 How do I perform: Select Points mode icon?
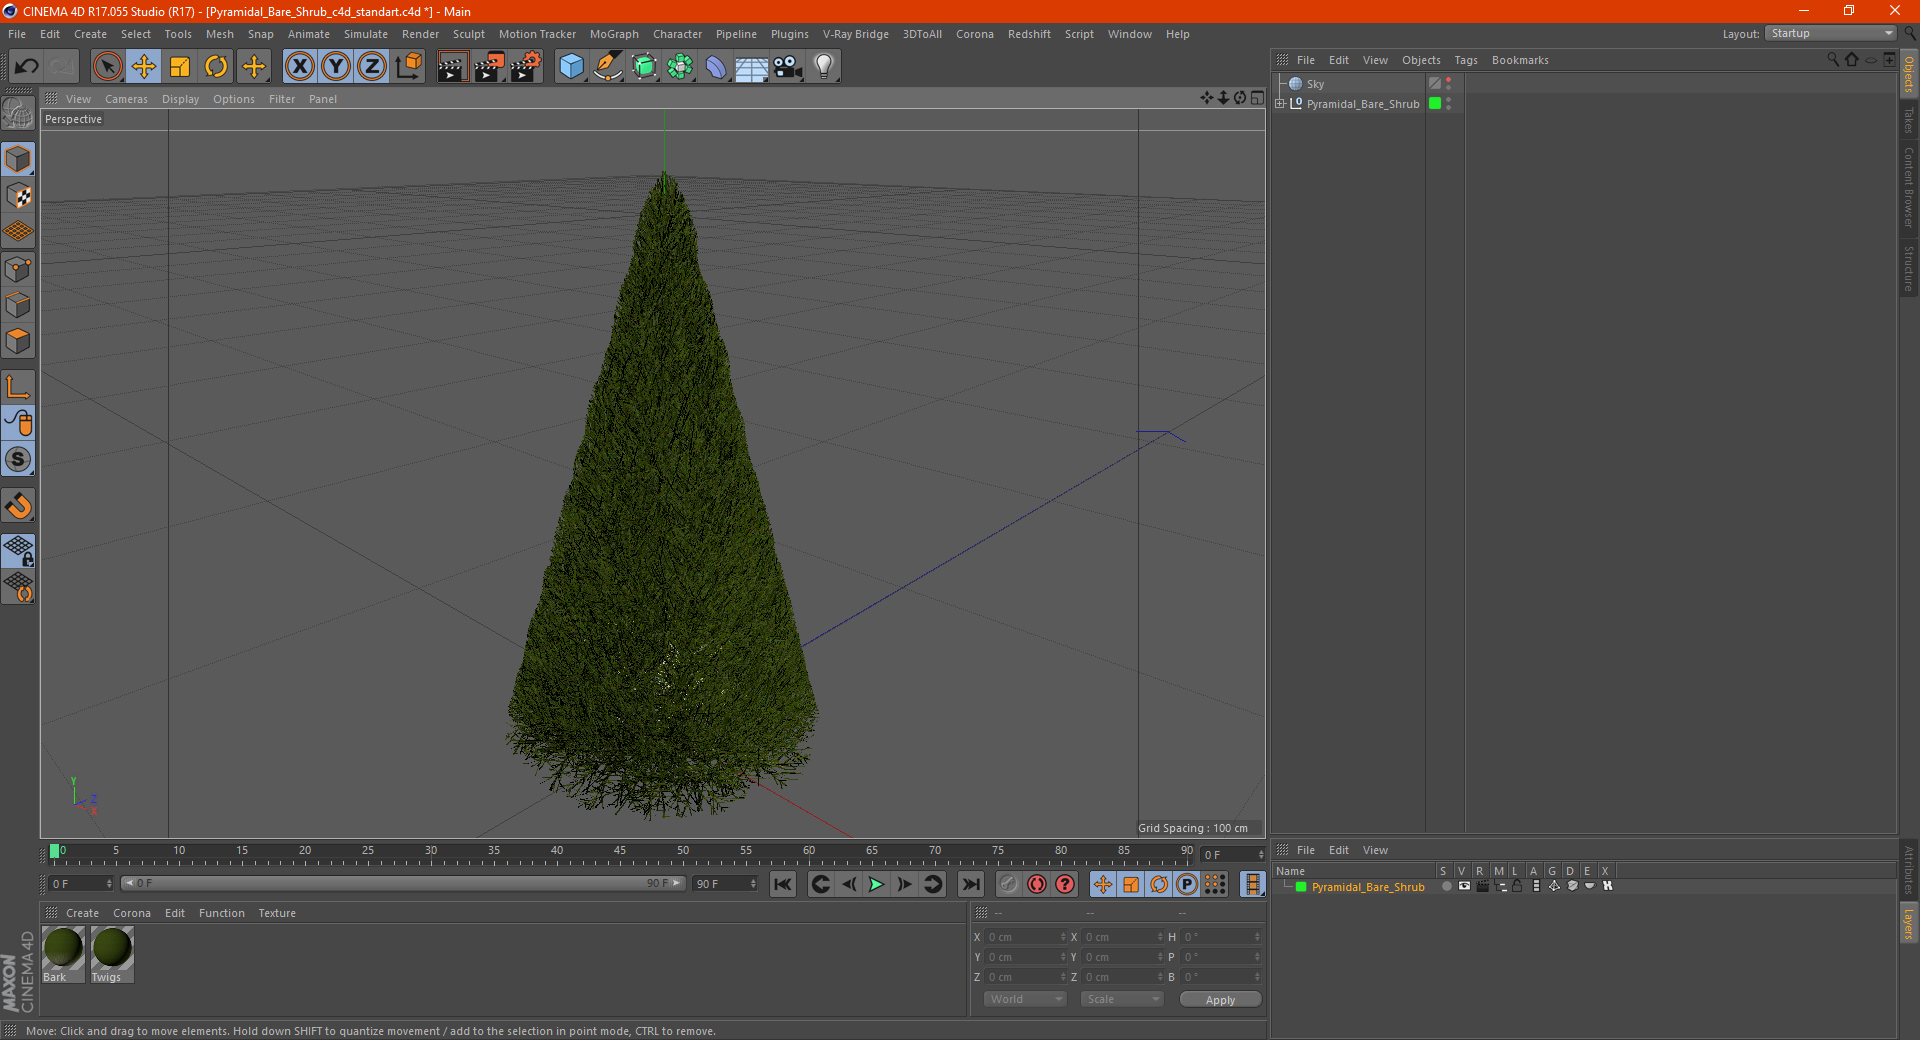click(18, 269)
